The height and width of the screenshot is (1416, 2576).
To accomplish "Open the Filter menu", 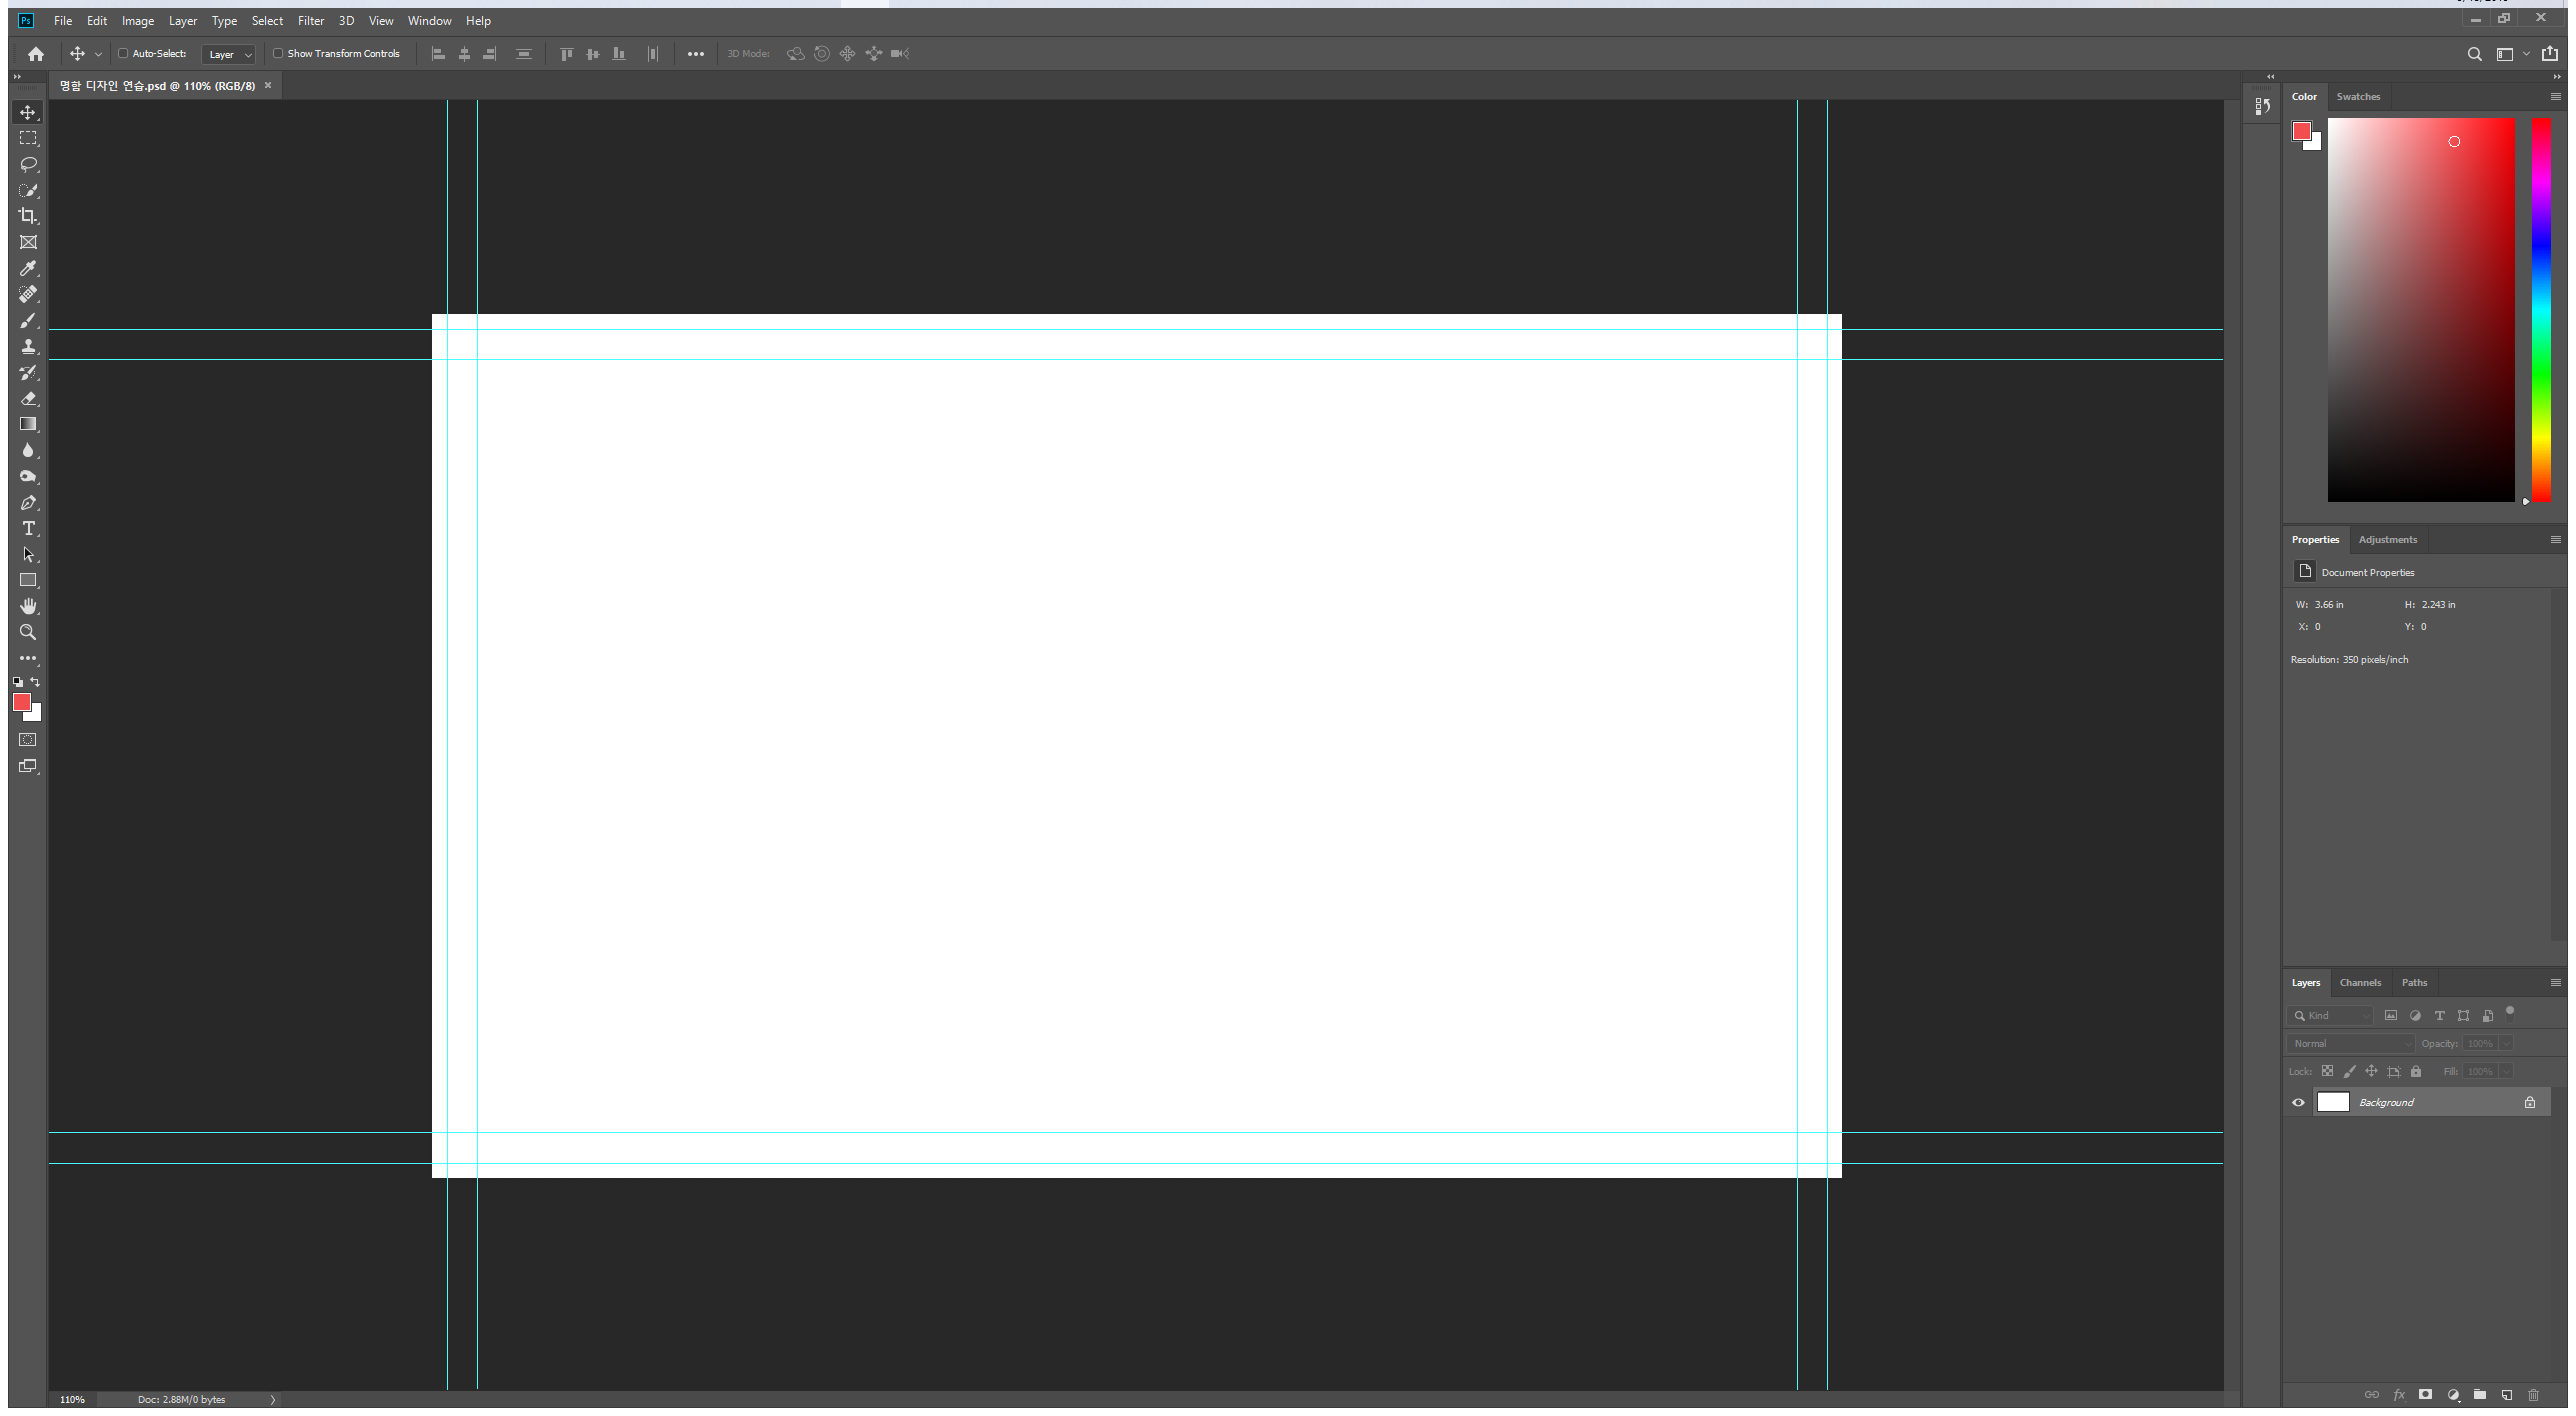I will pyautogui.click(x=310, y=20).
